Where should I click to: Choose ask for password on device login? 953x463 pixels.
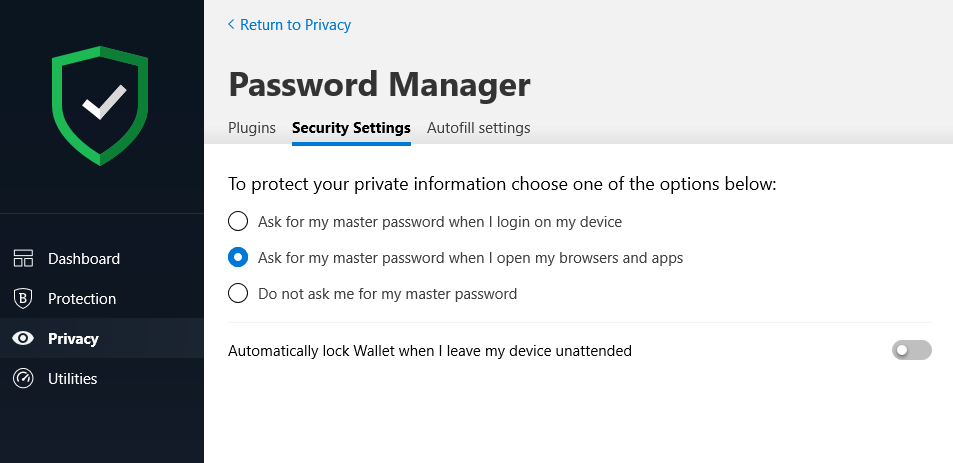pos(238,221)
